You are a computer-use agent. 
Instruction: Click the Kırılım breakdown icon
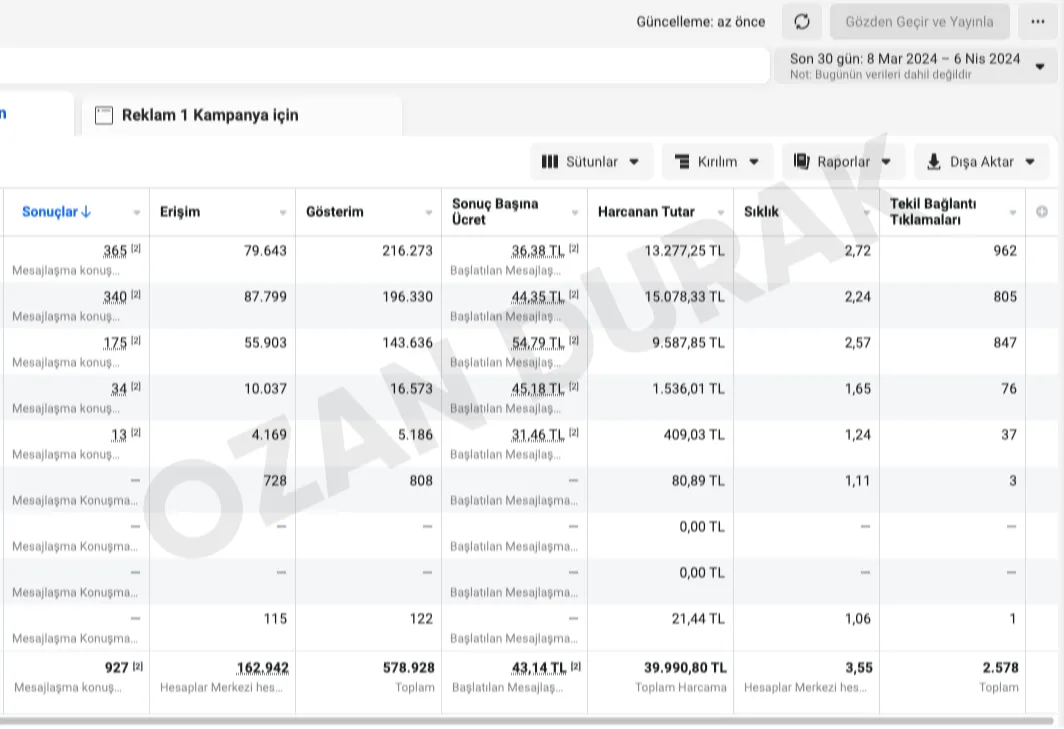click(x=682, y=162)
